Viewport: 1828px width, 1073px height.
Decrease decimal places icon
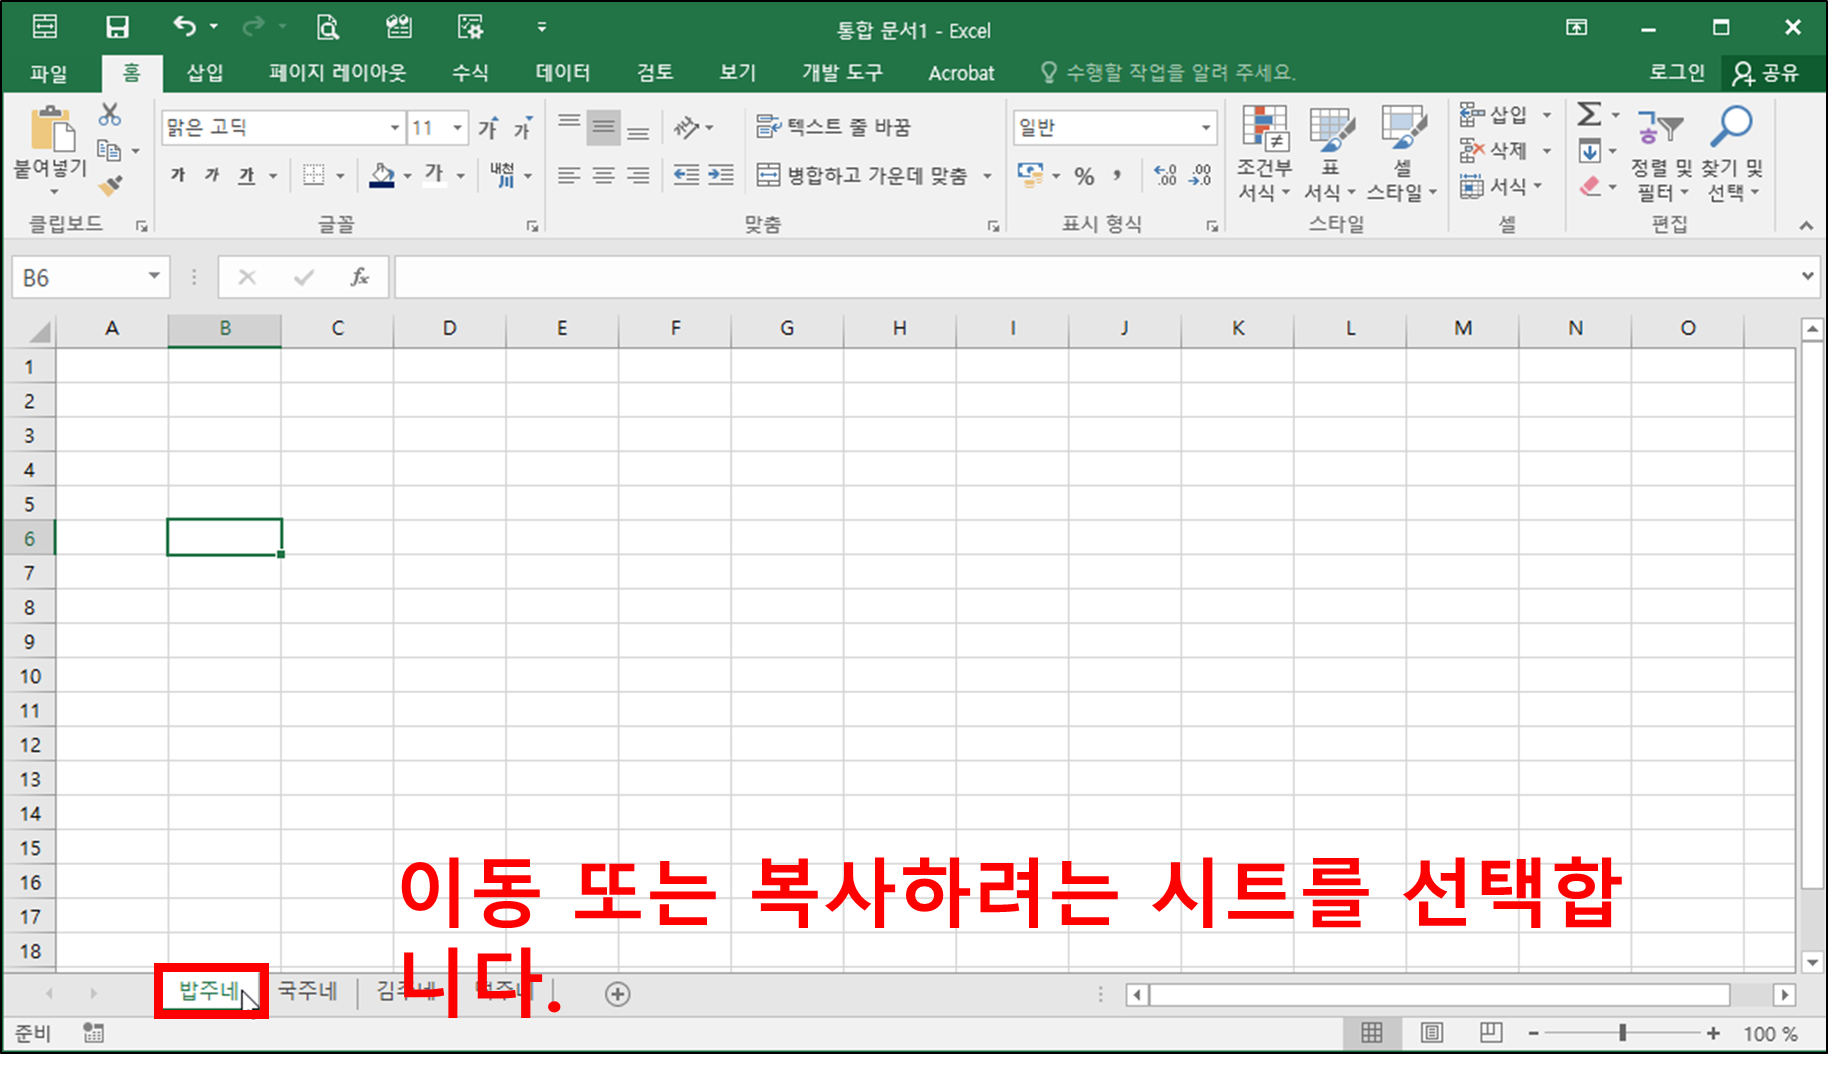coord(1200,176)
